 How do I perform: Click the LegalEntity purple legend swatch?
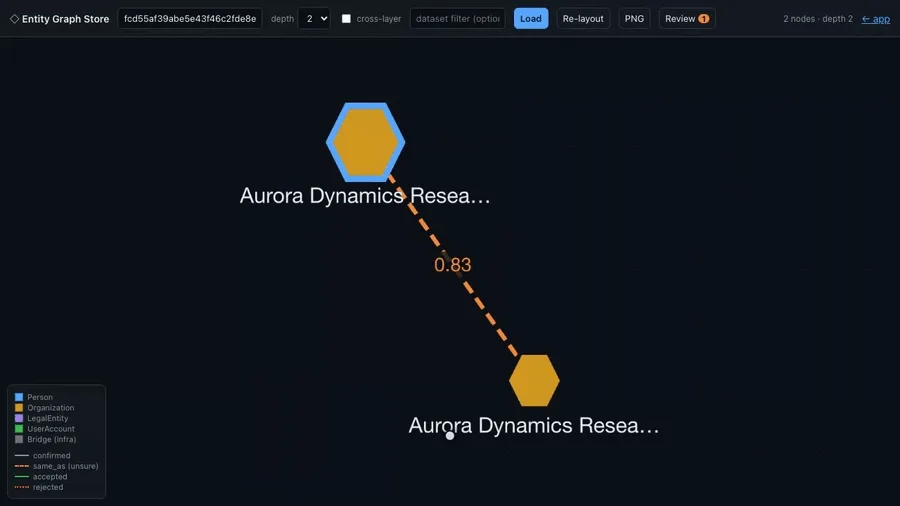click(19, 418)
